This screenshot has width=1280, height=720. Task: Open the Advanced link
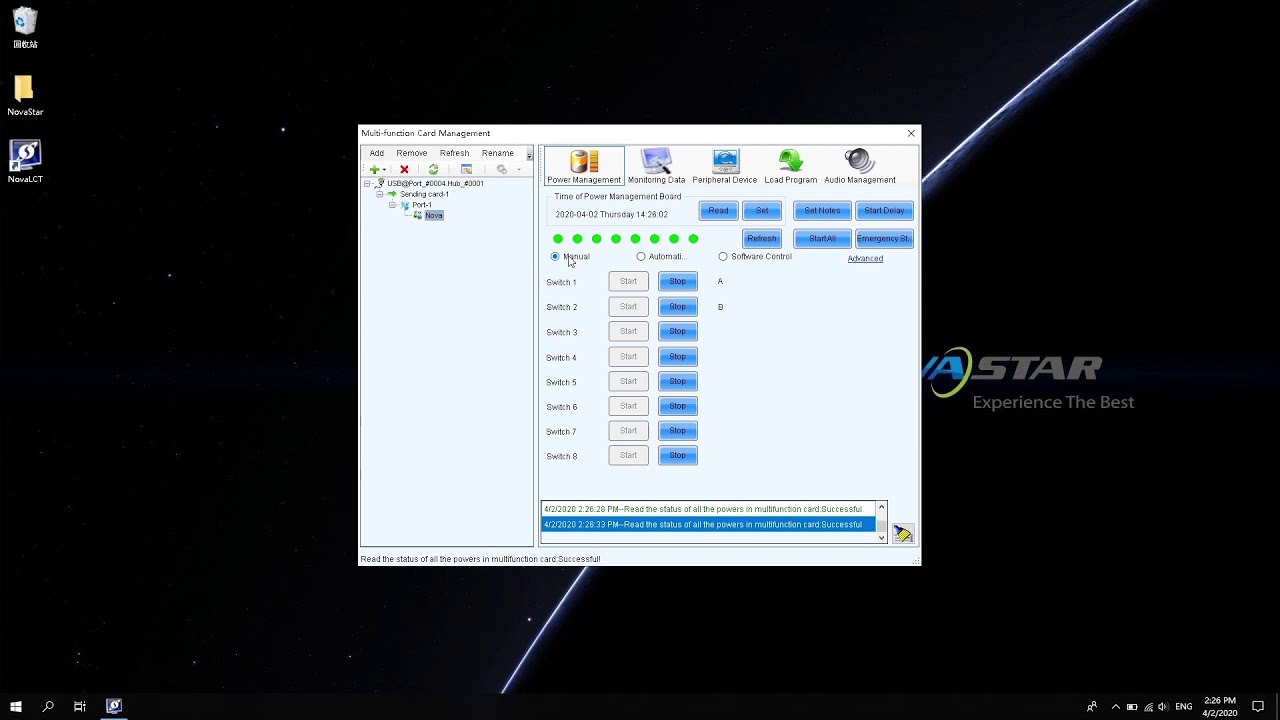(865, 259)
